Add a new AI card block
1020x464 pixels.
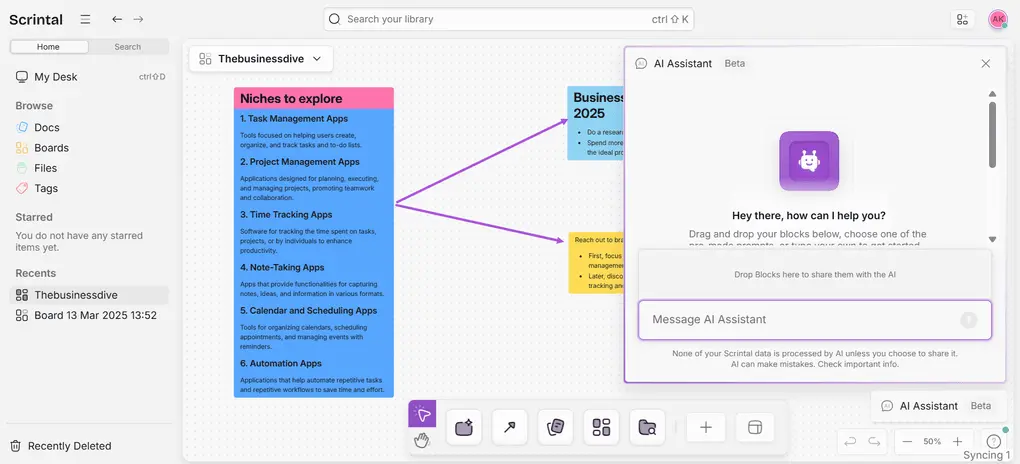[x=464, y=428]
